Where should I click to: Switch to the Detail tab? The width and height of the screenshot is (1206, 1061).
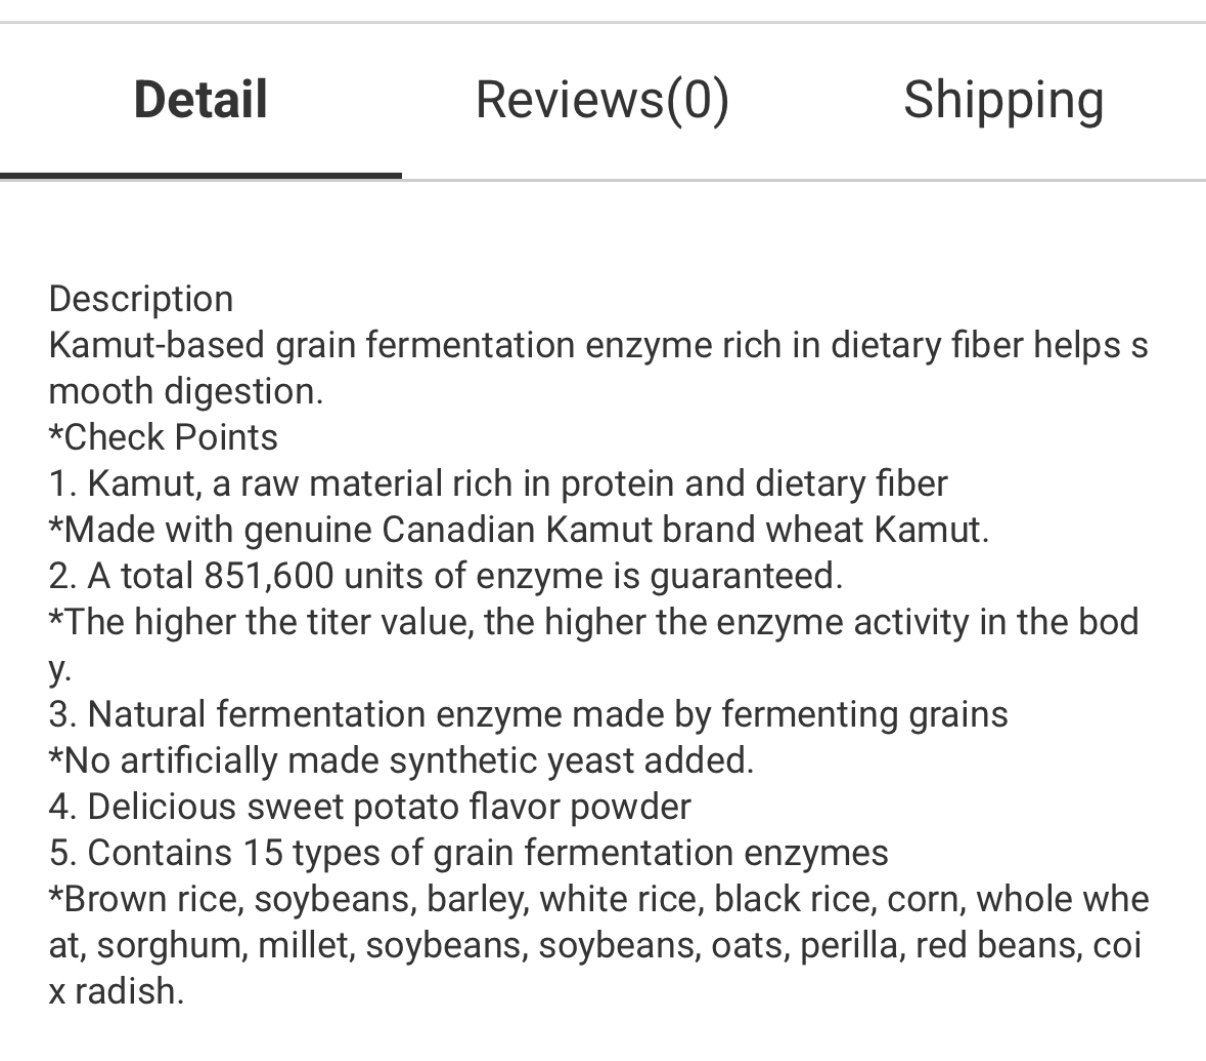(x=200, y=100)
